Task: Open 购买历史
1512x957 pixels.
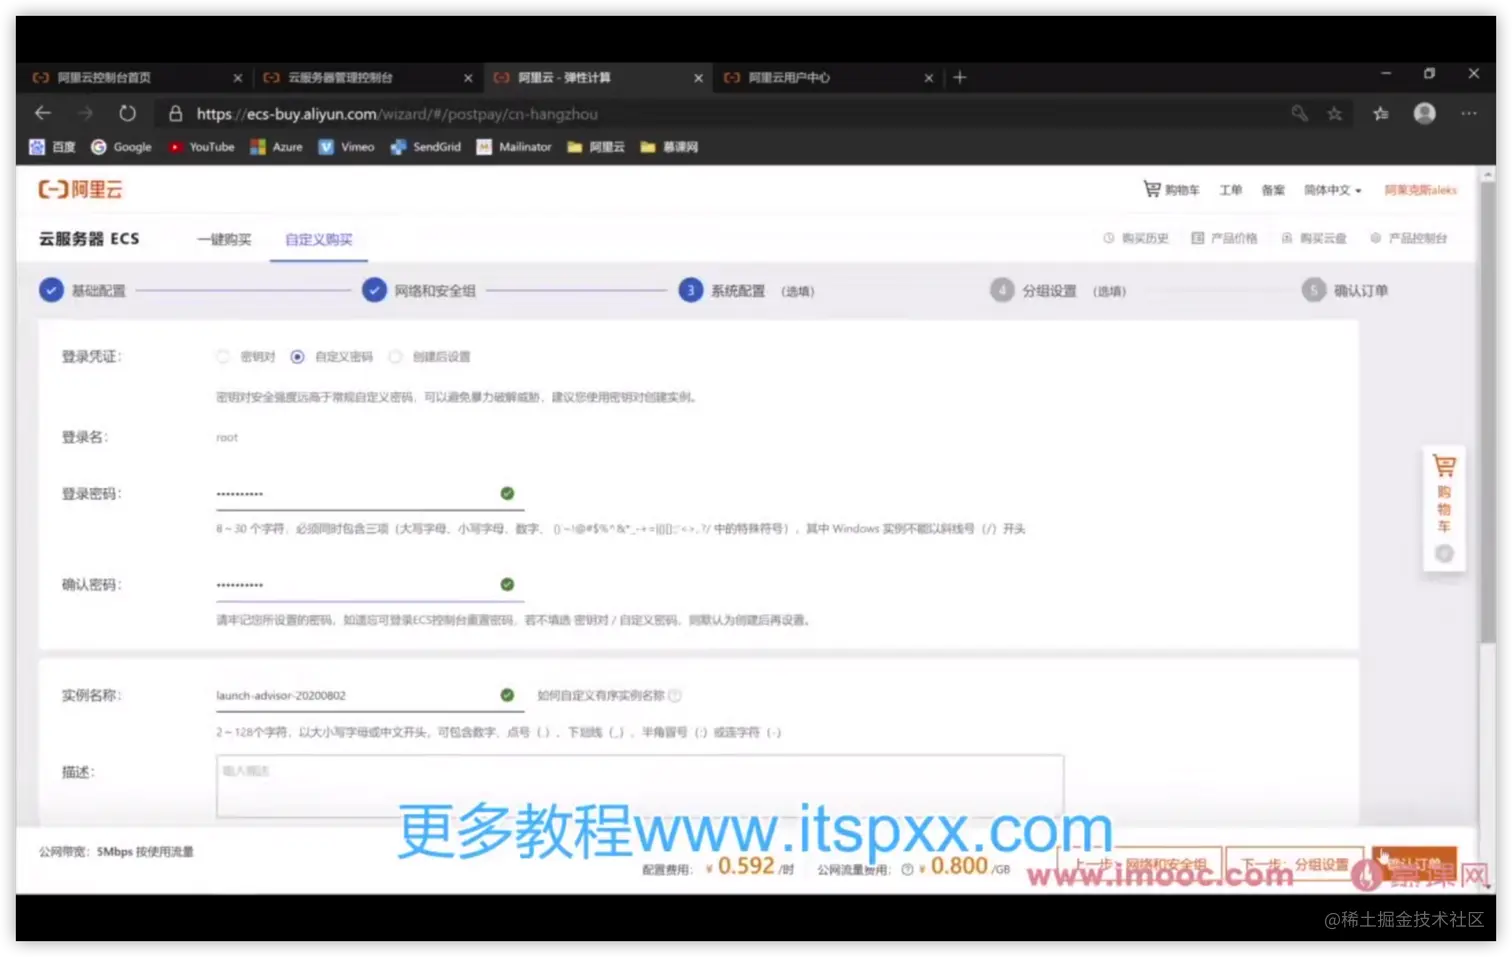Action: (x=1136, y=238)
